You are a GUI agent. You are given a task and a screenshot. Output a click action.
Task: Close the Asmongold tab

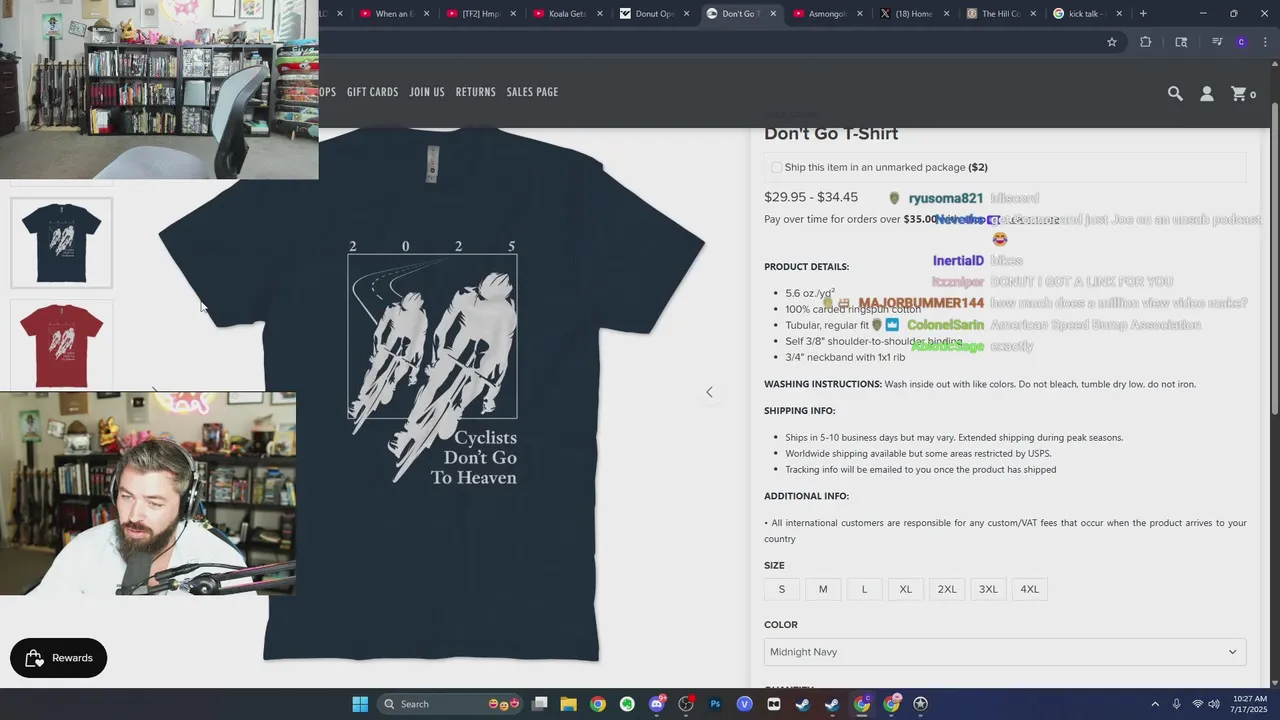point(860,14)
